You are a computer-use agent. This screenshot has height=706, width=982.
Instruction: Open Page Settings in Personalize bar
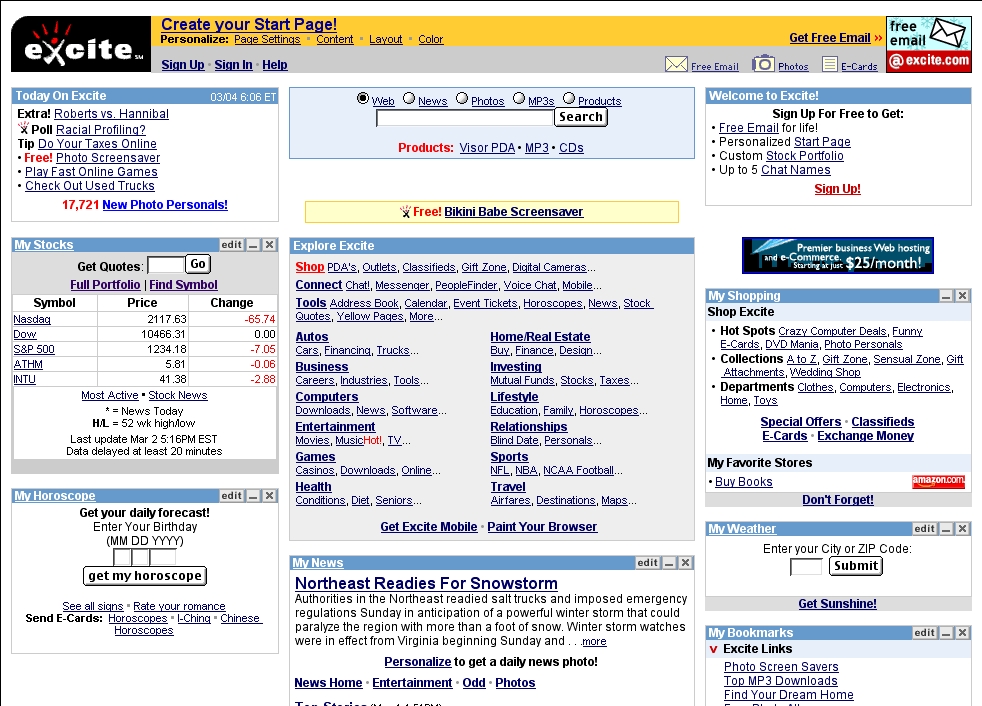pos(267,40)
